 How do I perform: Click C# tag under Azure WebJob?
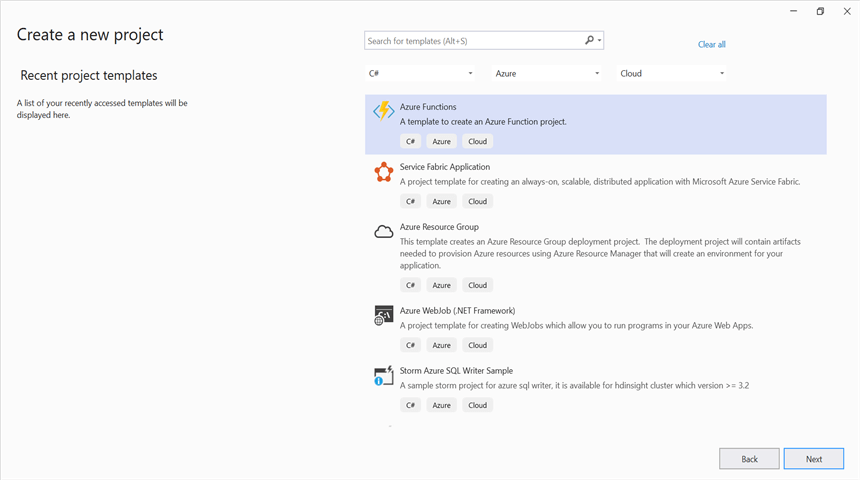[410, 345]
